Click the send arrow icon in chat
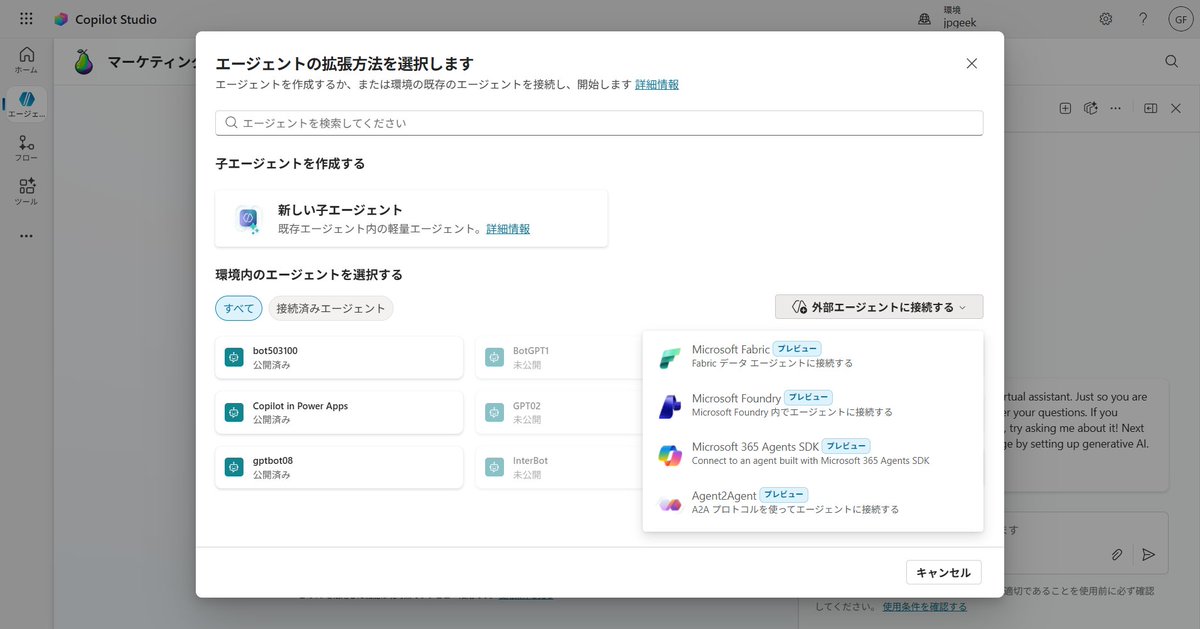The height and width of the screenshot is (629, 1200). click(x=1148, y=553)
